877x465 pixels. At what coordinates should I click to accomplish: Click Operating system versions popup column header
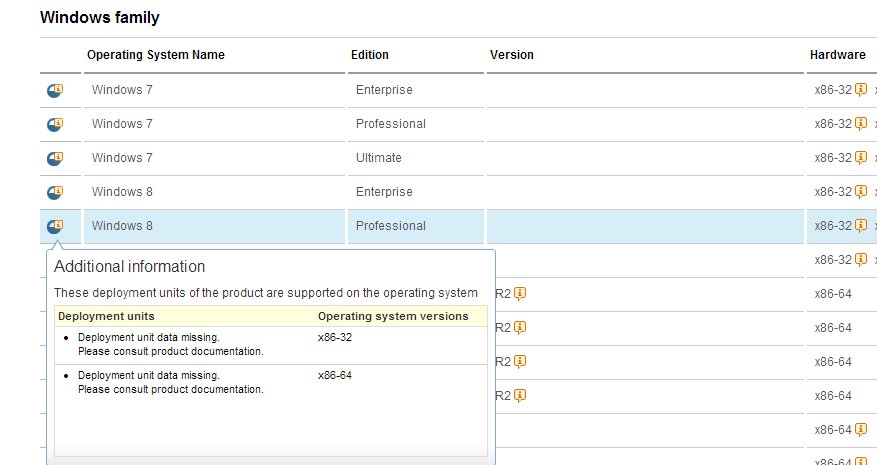[393, 316]
